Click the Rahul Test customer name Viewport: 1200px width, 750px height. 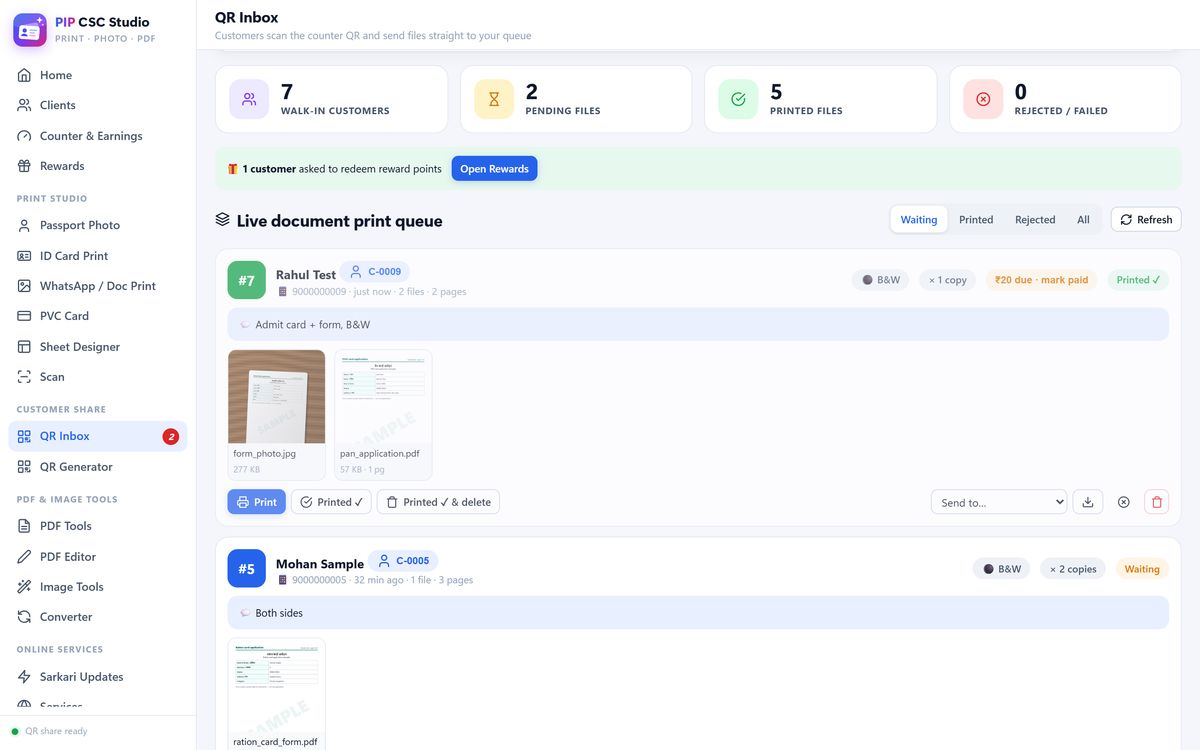(306, 275)
